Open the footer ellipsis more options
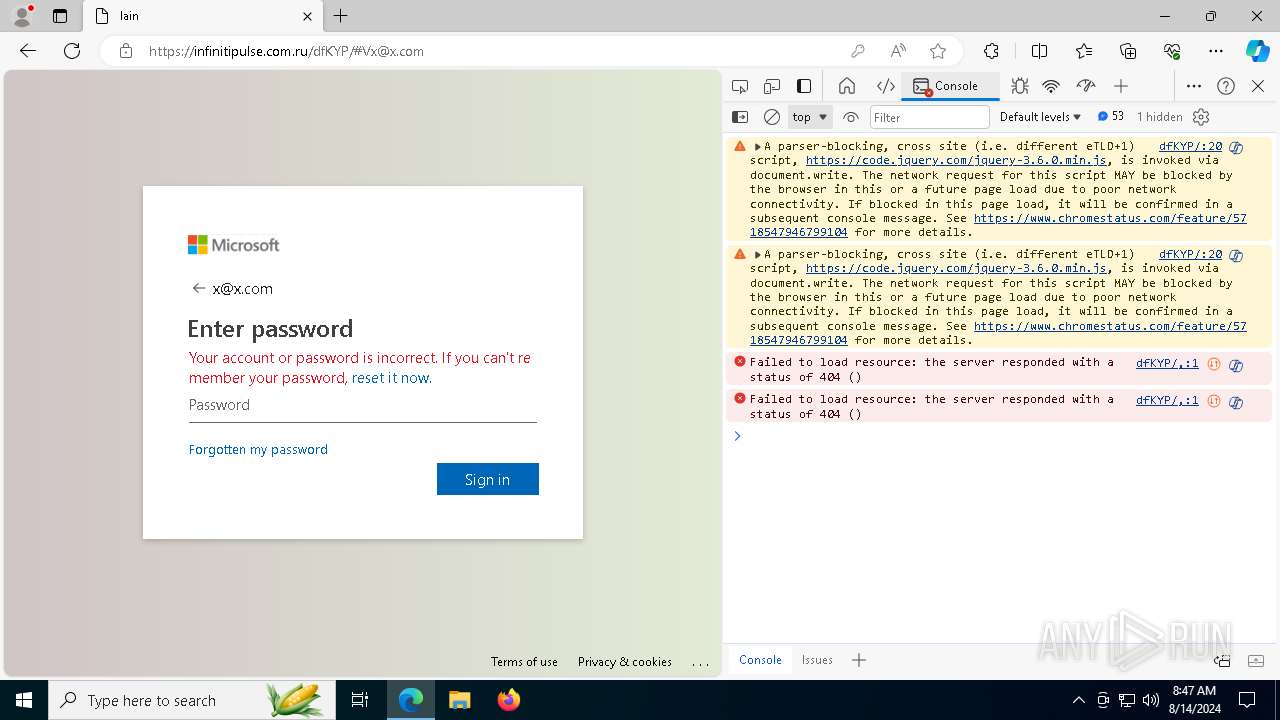This screenshot has height=720, width=1280. pyautogui.click(x=700, y=662)
